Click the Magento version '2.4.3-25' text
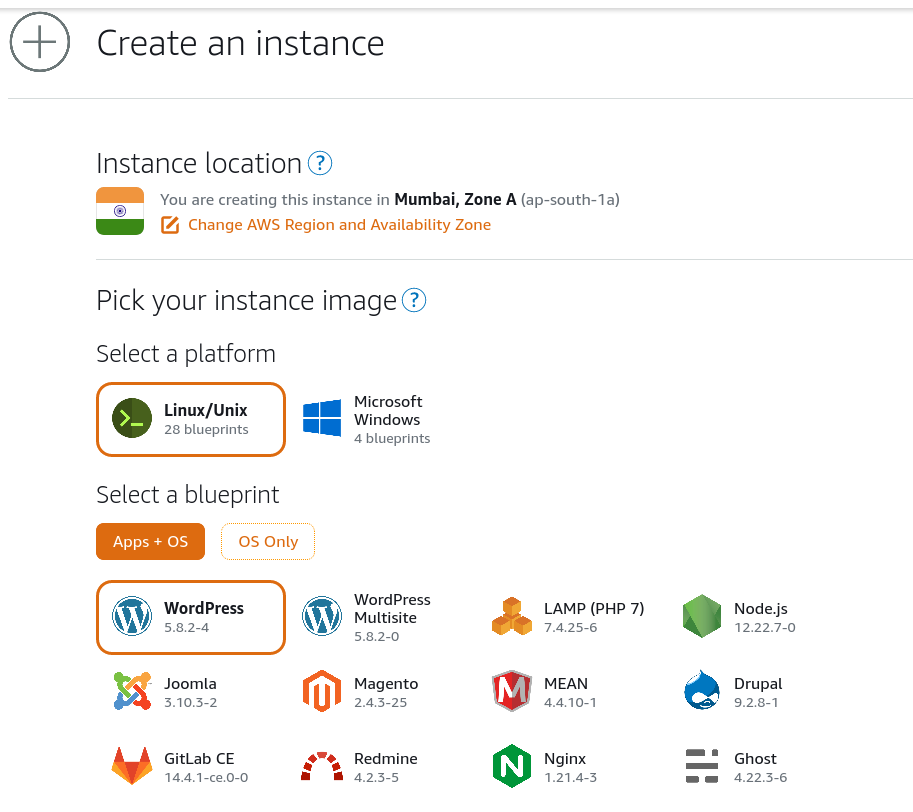 click(380, 703)
